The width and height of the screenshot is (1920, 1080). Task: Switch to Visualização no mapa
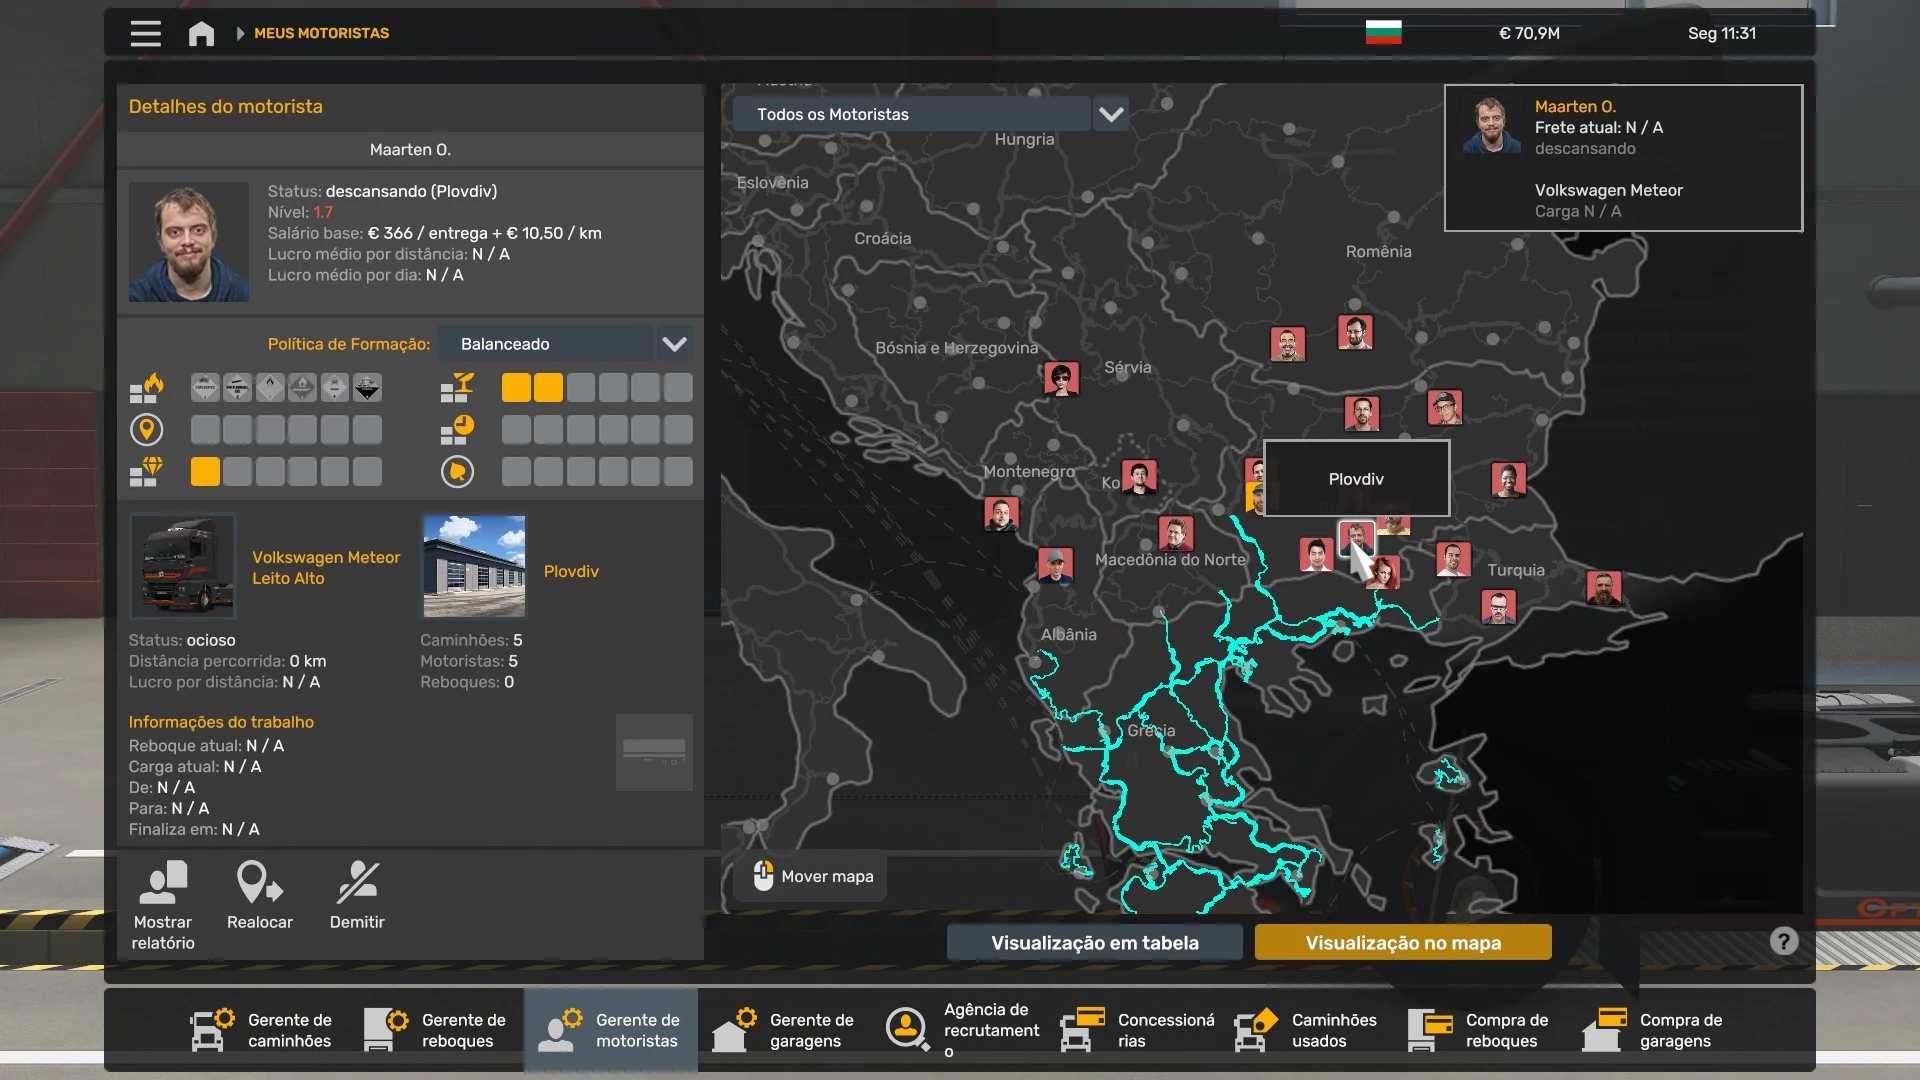tap(1402, 943)
